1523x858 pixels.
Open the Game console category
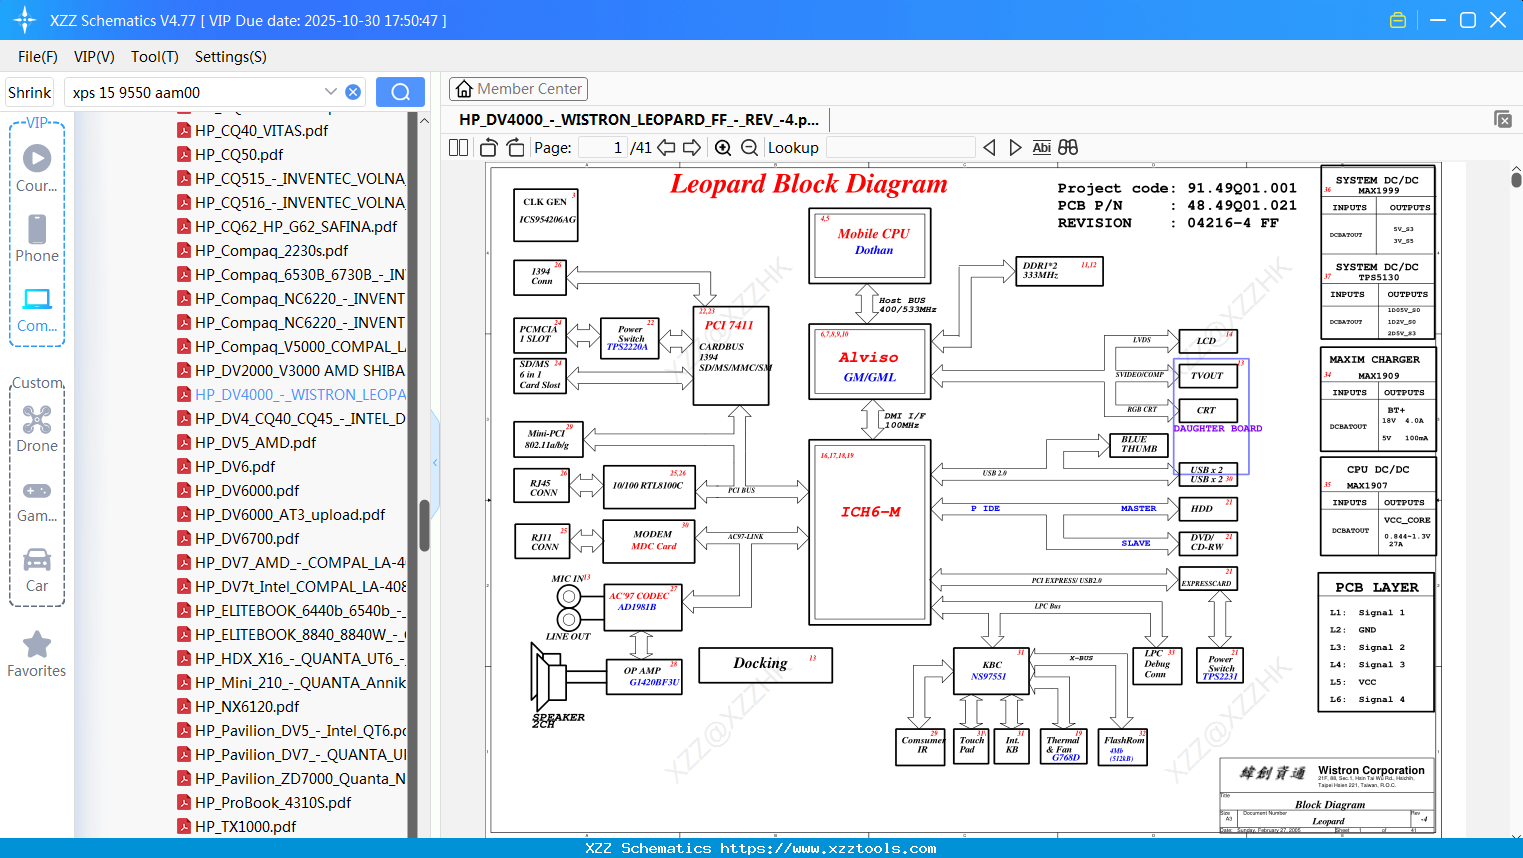[x=37, y=501]
